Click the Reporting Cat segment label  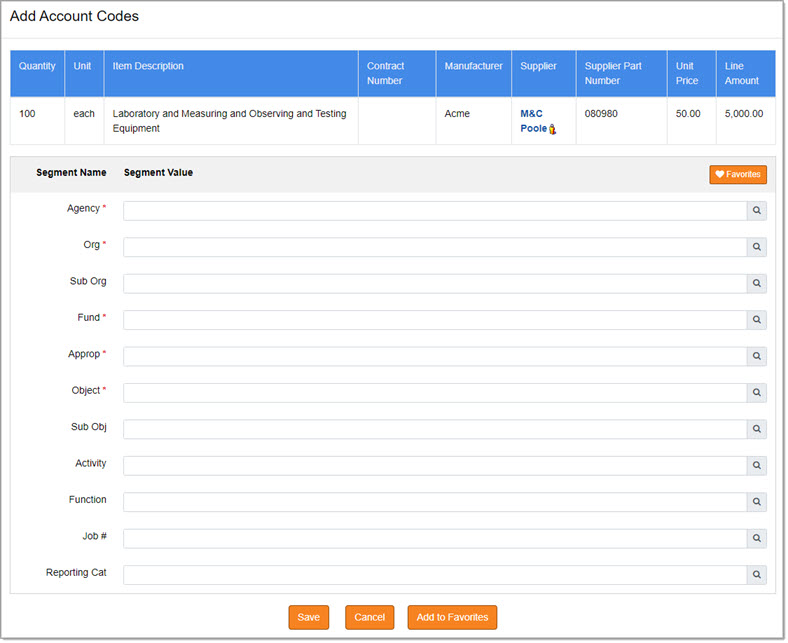tap(76, 573)
